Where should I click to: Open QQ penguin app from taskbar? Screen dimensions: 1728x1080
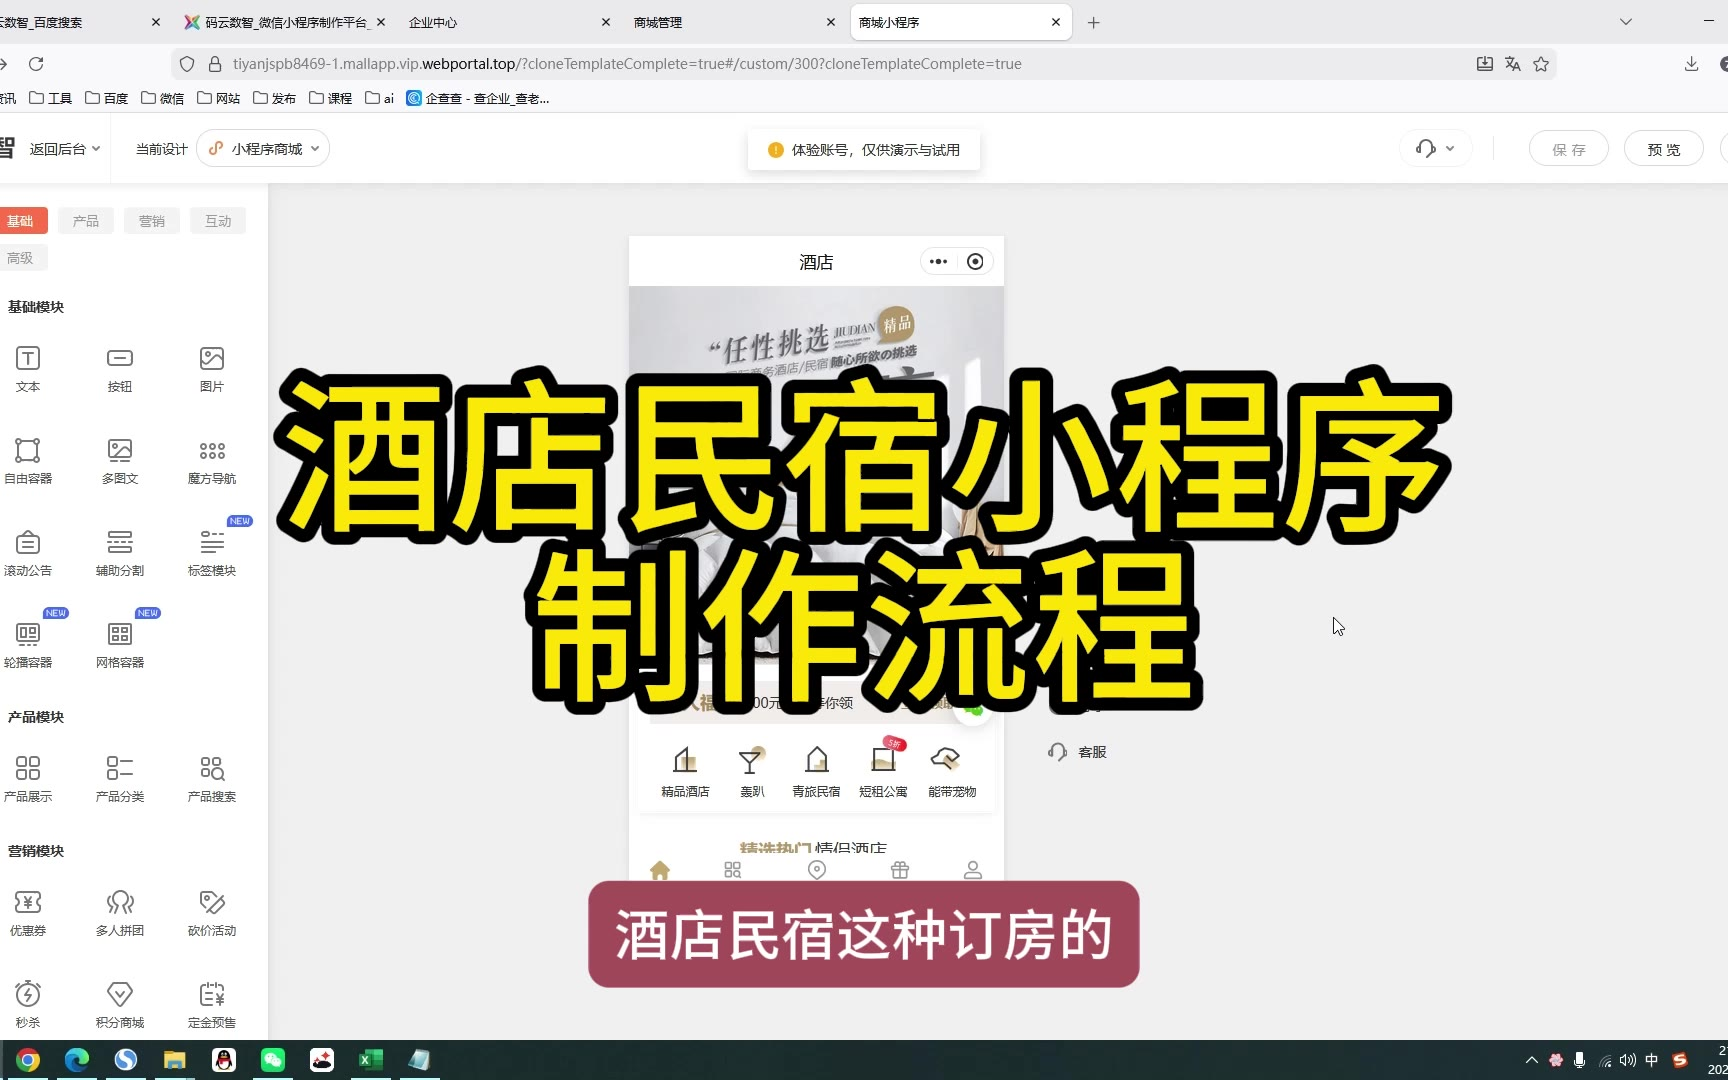point(224,1060)
